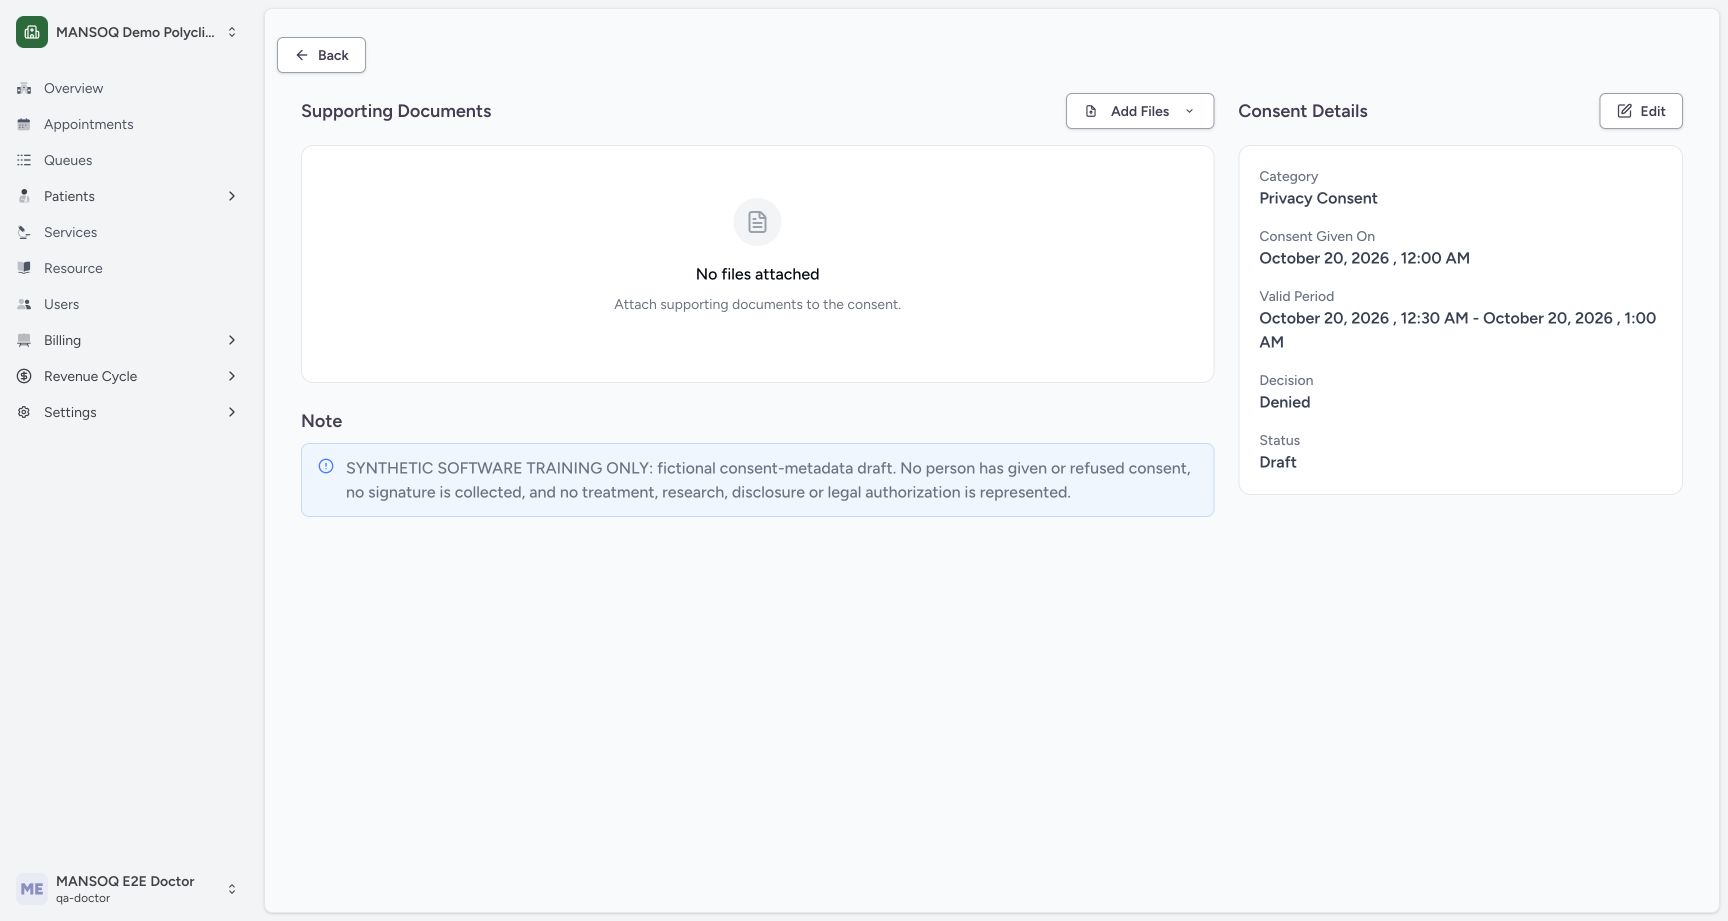The height and width of the screenshot is (921, 1728).
Task: Open the organization switcher chevrons
Action: (232, 32)
